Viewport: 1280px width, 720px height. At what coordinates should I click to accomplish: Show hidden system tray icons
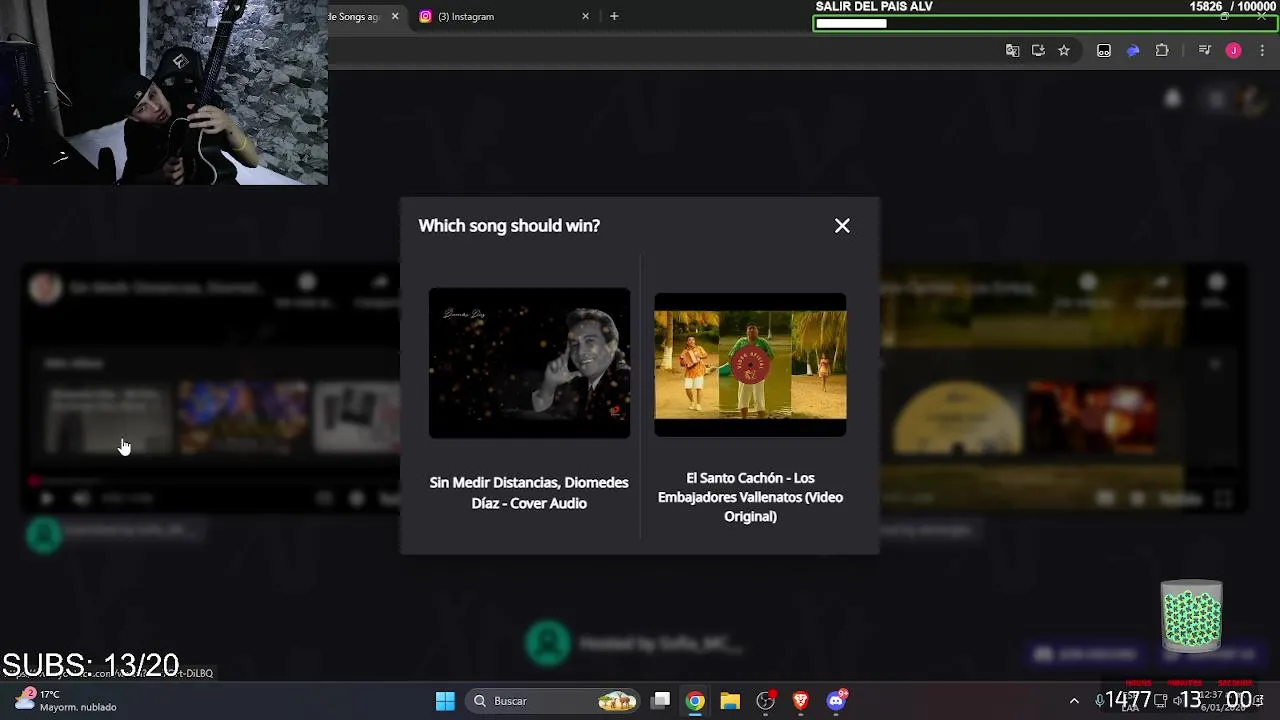(x=1074, y=701)
